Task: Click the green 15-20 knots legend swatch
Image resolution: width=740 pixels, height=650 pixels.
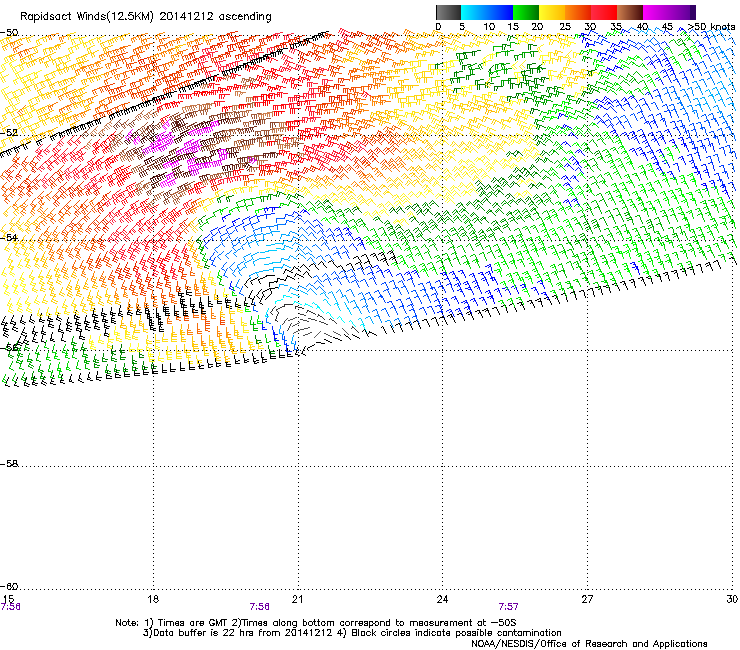Action: click(x=526, y=12)
